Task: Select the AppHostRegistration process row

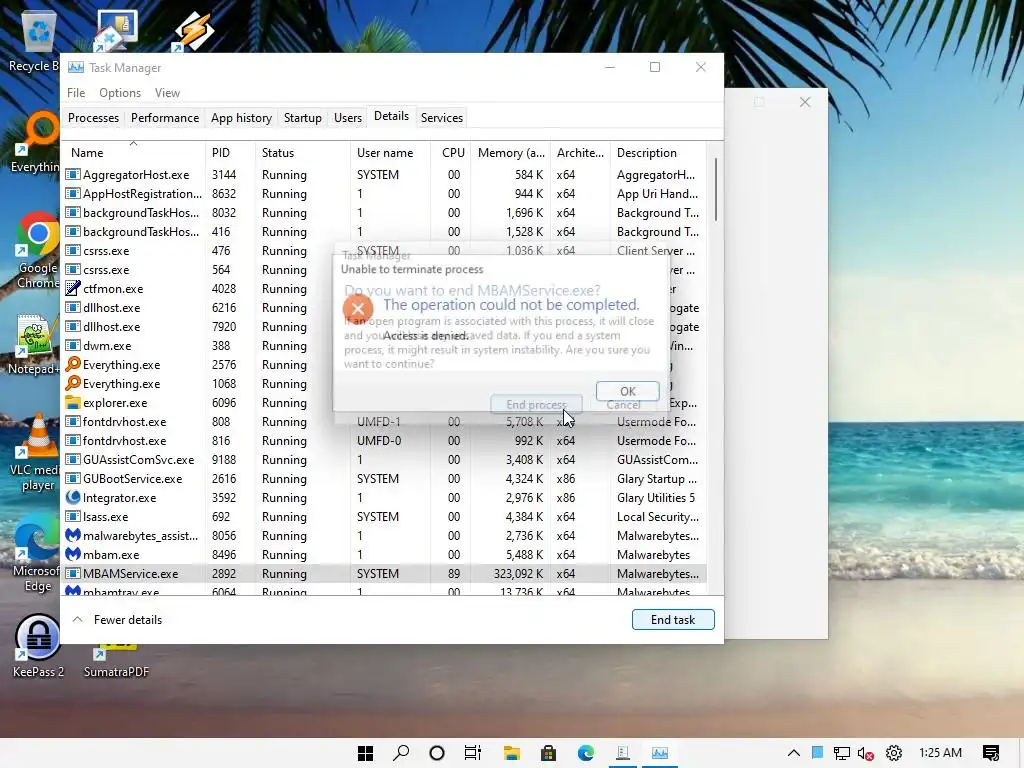Action: (385, 193)
